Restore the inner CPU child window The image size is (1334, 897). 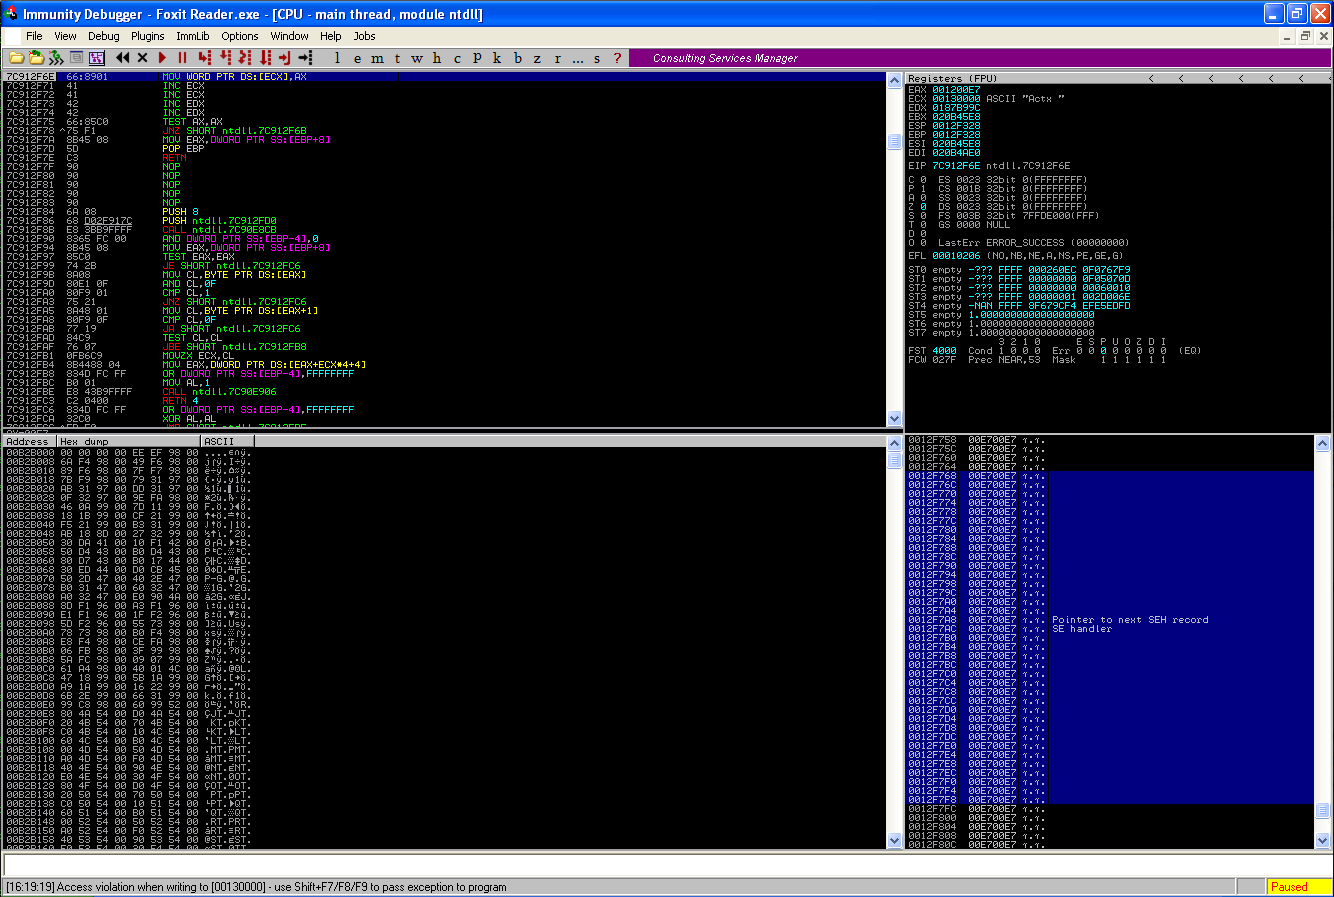(x=1305, y=36)
